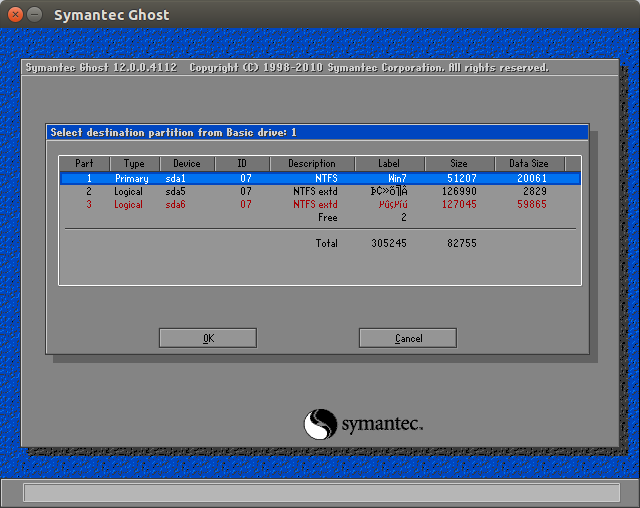Click the Label column header
Screen dimensions: 640x508
point(389,164)
